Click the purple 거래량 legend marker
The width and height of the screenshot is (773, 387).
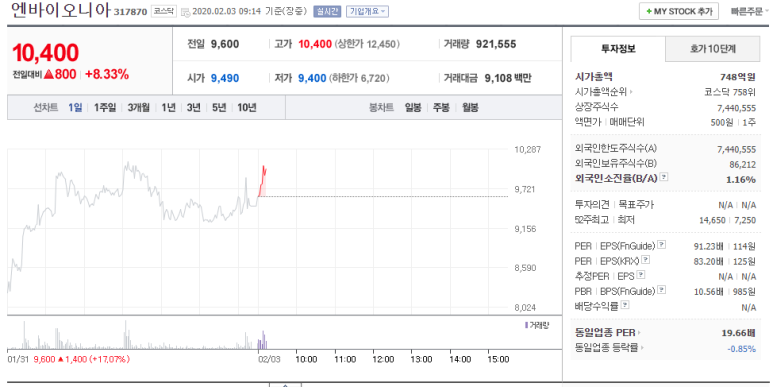pos(526,325)
